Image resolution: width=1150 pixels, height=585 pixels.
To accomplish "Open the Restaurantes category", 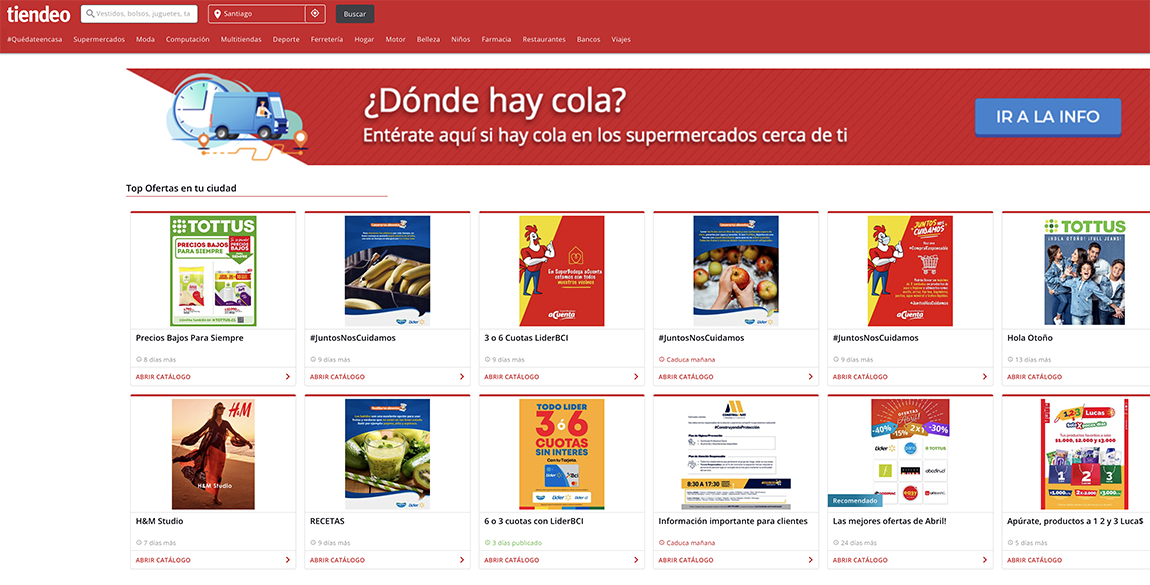I will click(x=544, y=40).
